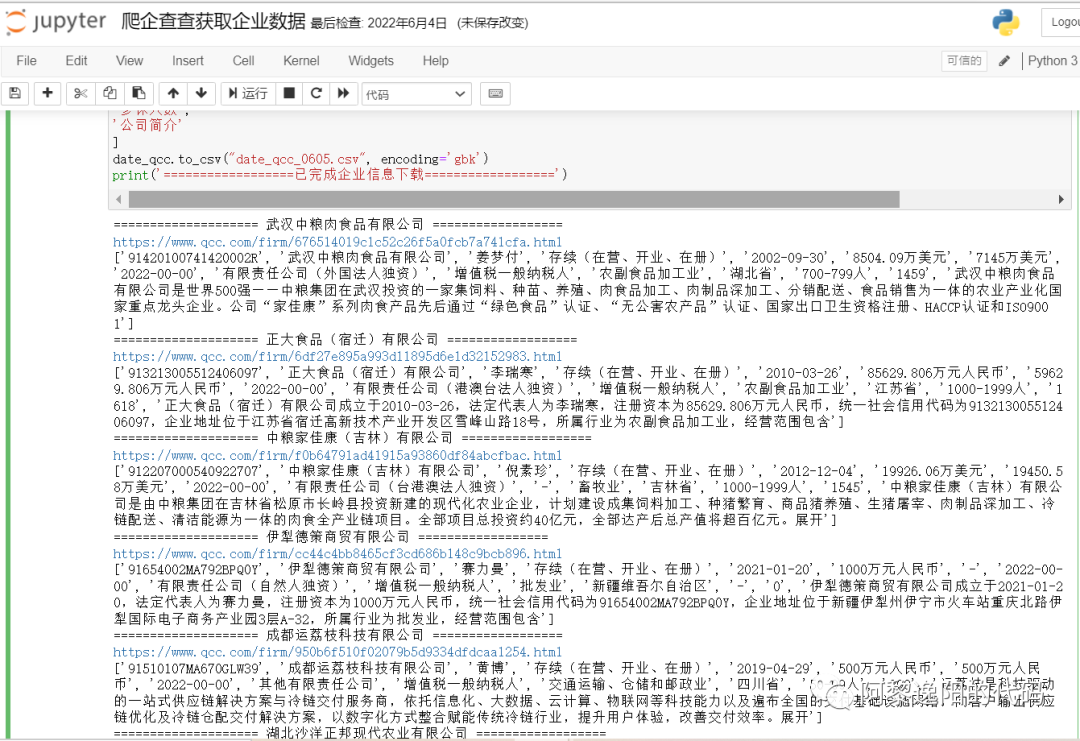Restart the kernel

click(x=316, y=93)
